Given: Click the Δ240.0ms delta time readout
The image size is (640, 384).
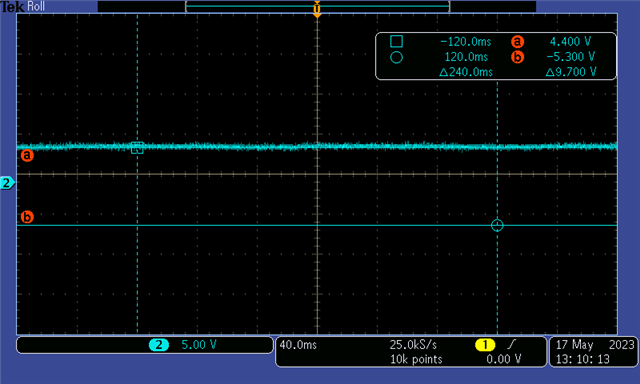Looking at the screenshot, I should tap(466, 72).
